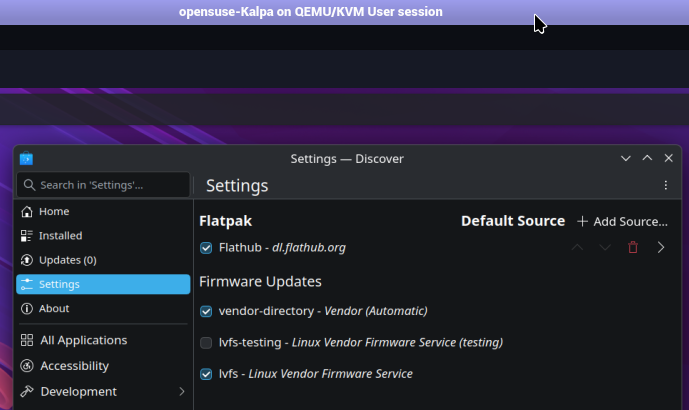Image resolution: width=689 pixels, height=410 pixels.
Task: Select All Applications in the sidebar
Action: click(x=83, y=340)
